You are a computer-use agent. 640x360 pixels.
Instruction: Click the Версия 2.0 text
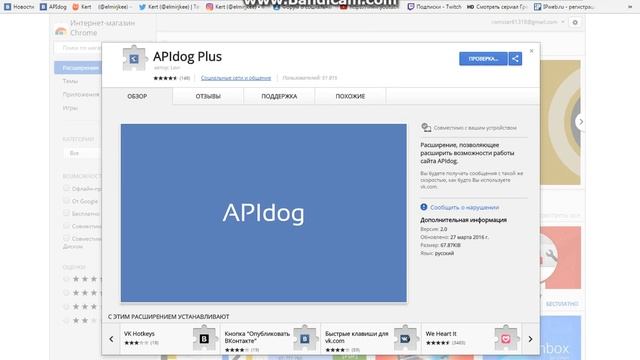coord(433,229)
